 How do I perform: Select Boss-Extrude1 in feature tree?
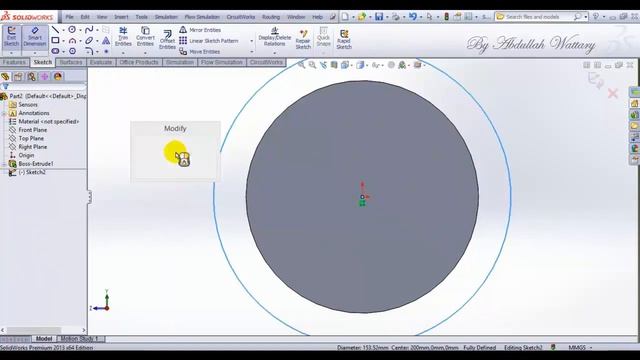click(x=36, y=164)
